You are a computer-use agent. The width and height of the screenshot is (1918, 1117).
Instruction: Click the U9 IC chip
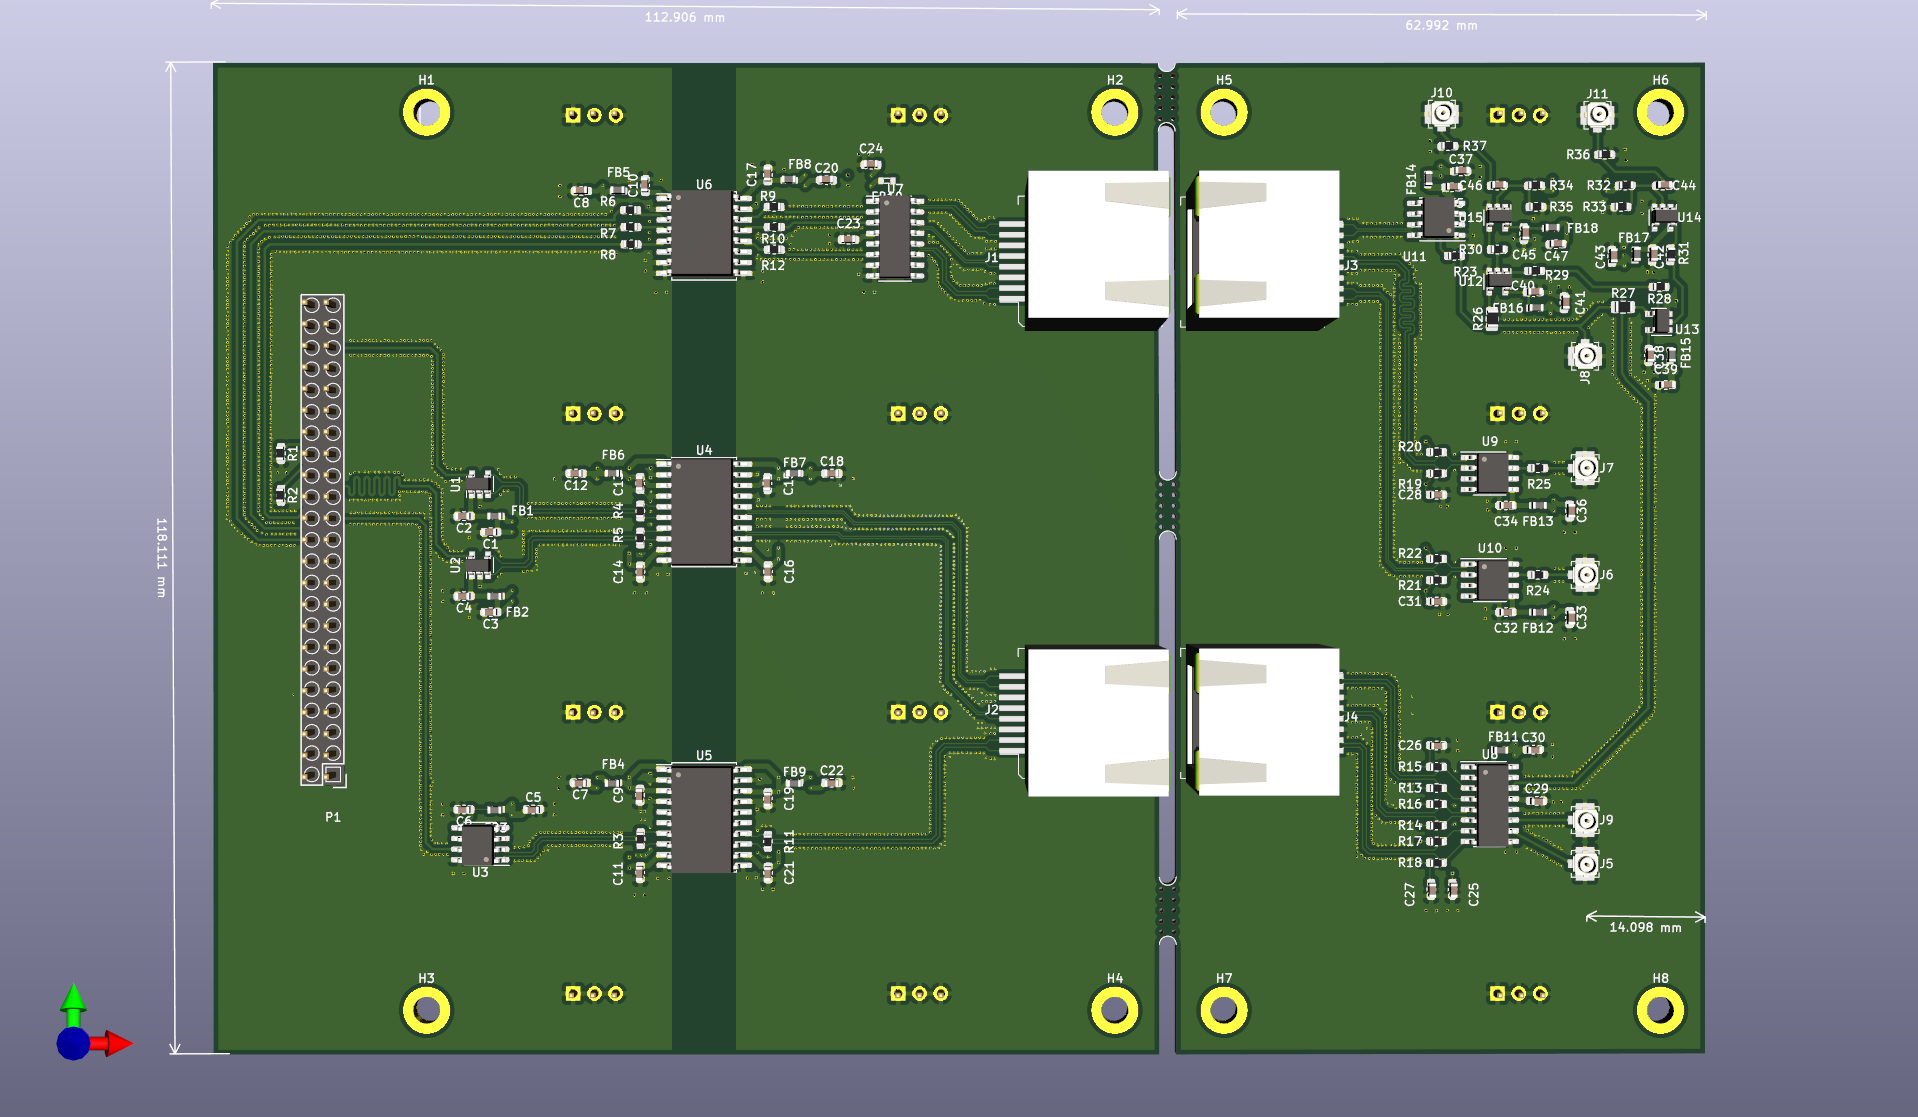(1490, 473)
